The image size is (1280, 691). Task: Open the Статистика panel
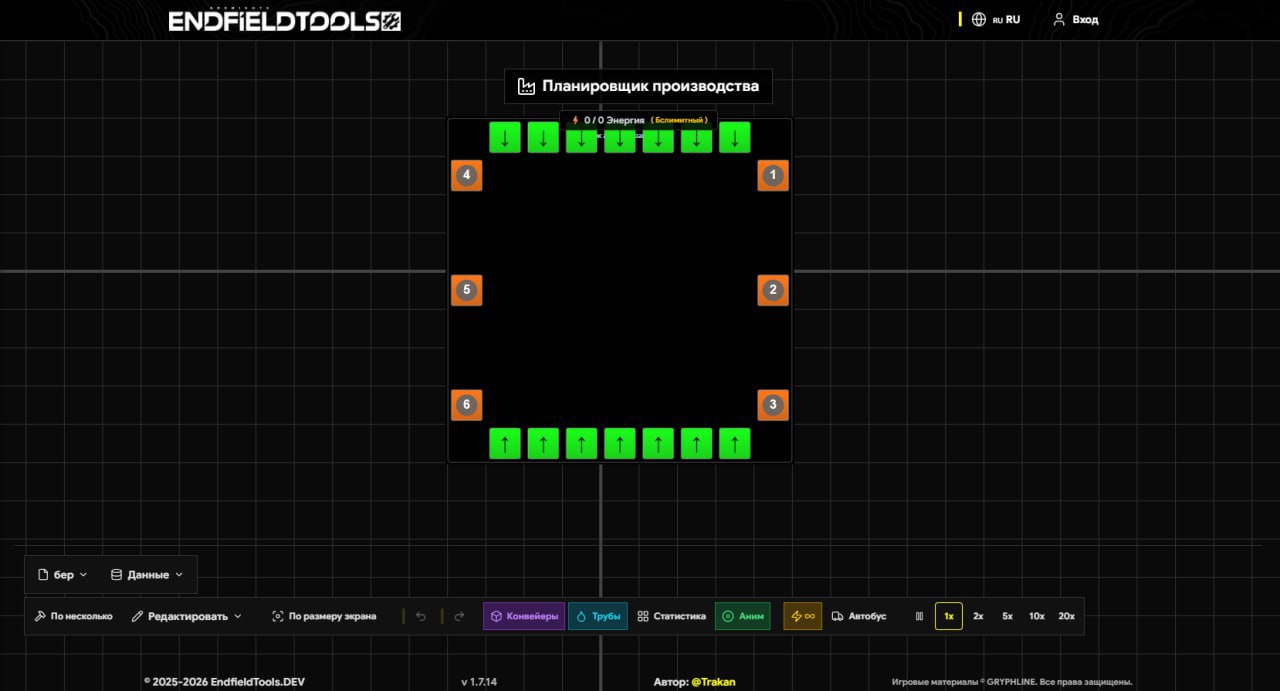[671, 616]
